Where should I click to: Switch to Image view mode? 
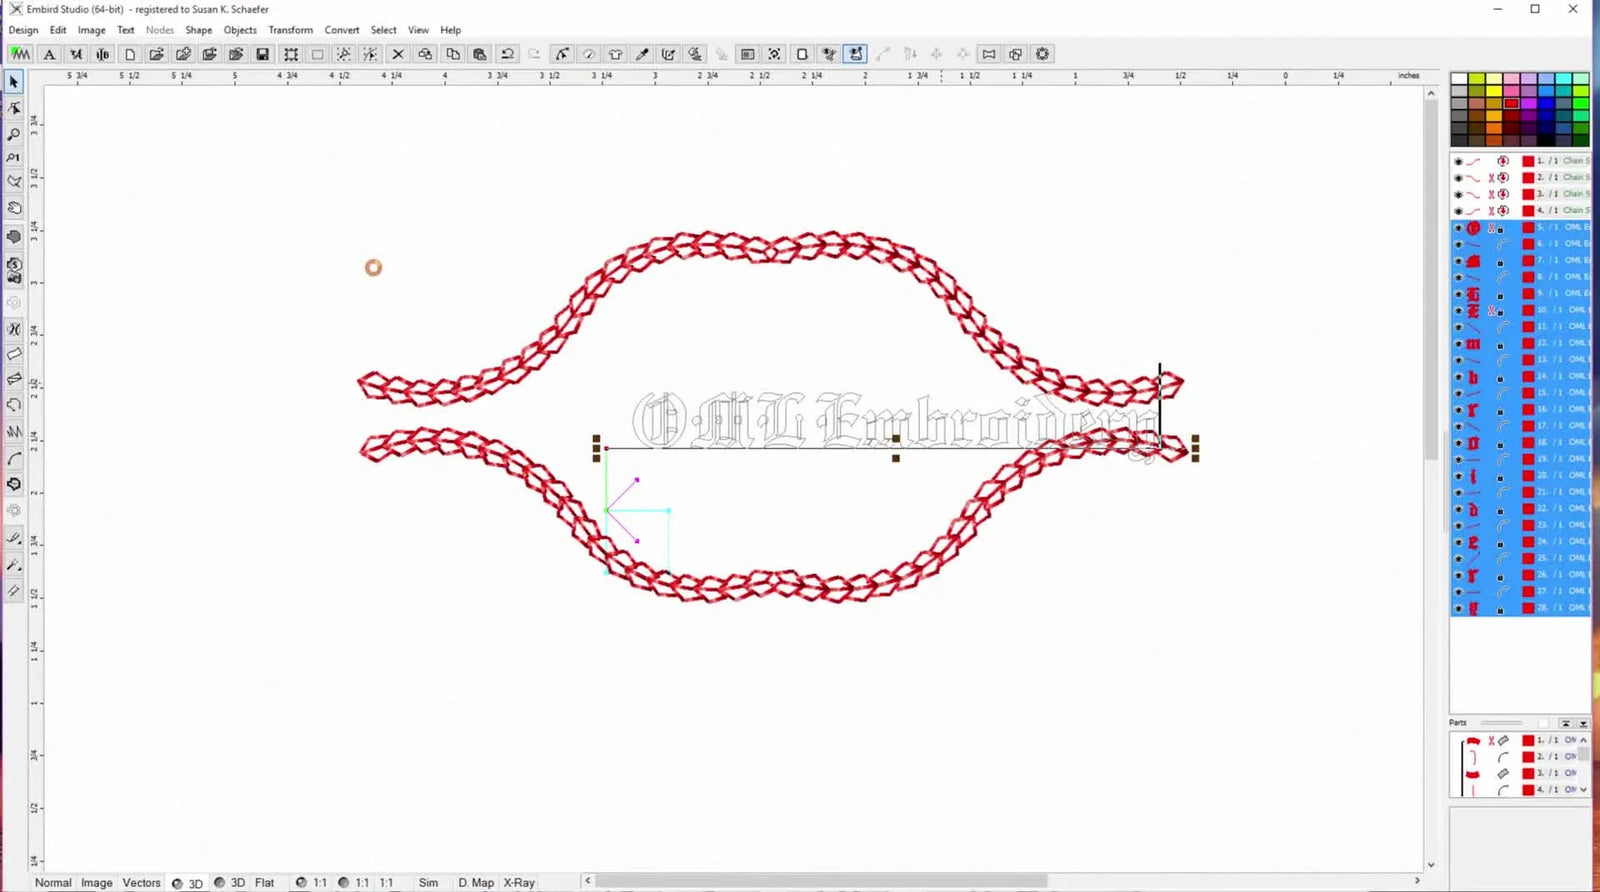[97, 883]
